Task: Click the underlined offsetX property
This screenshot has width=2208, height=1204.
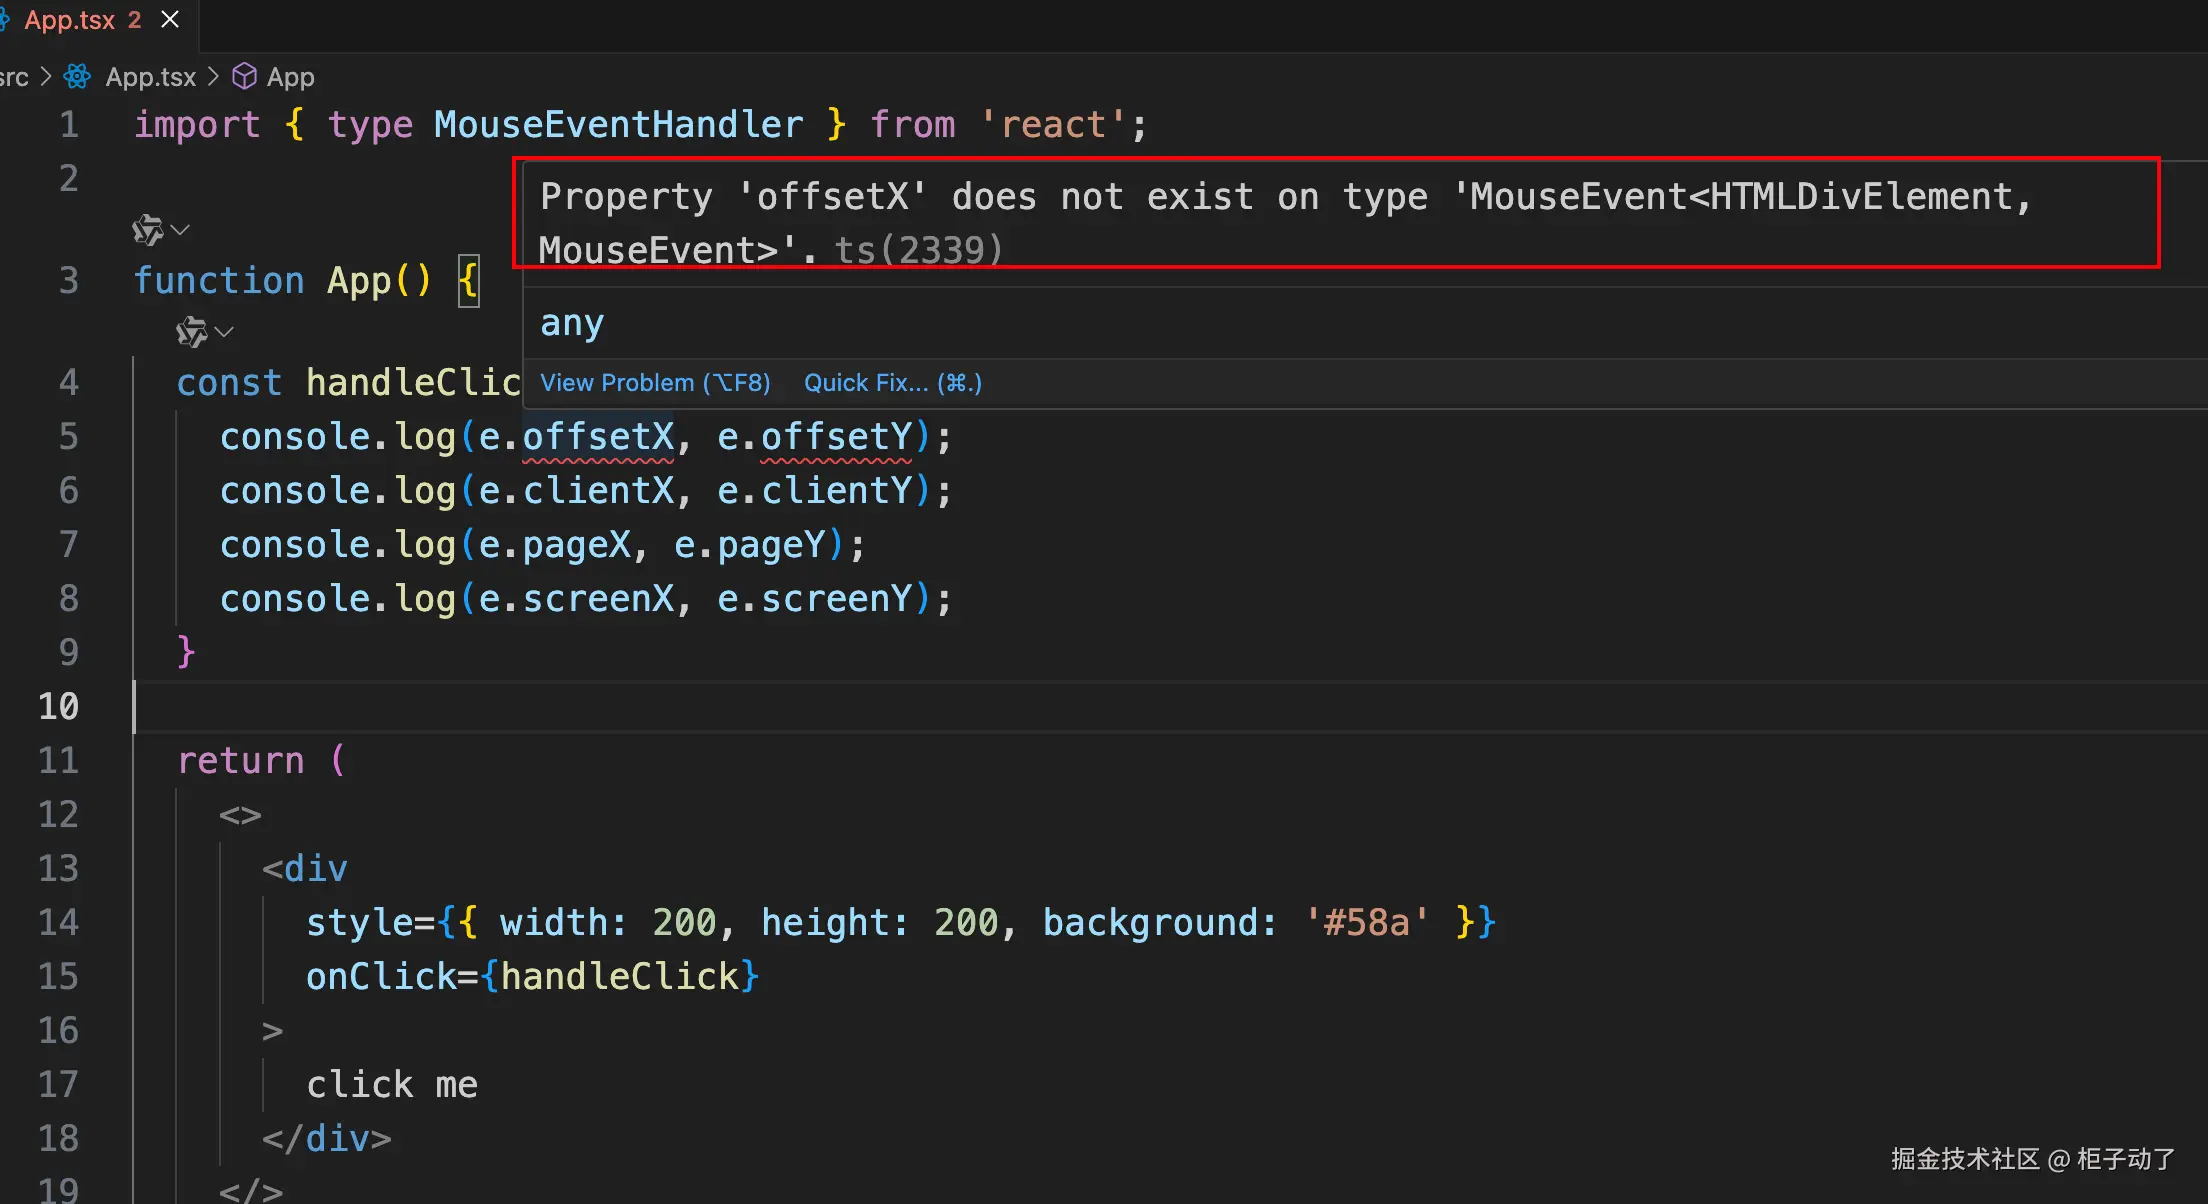Action: [598, 437]
